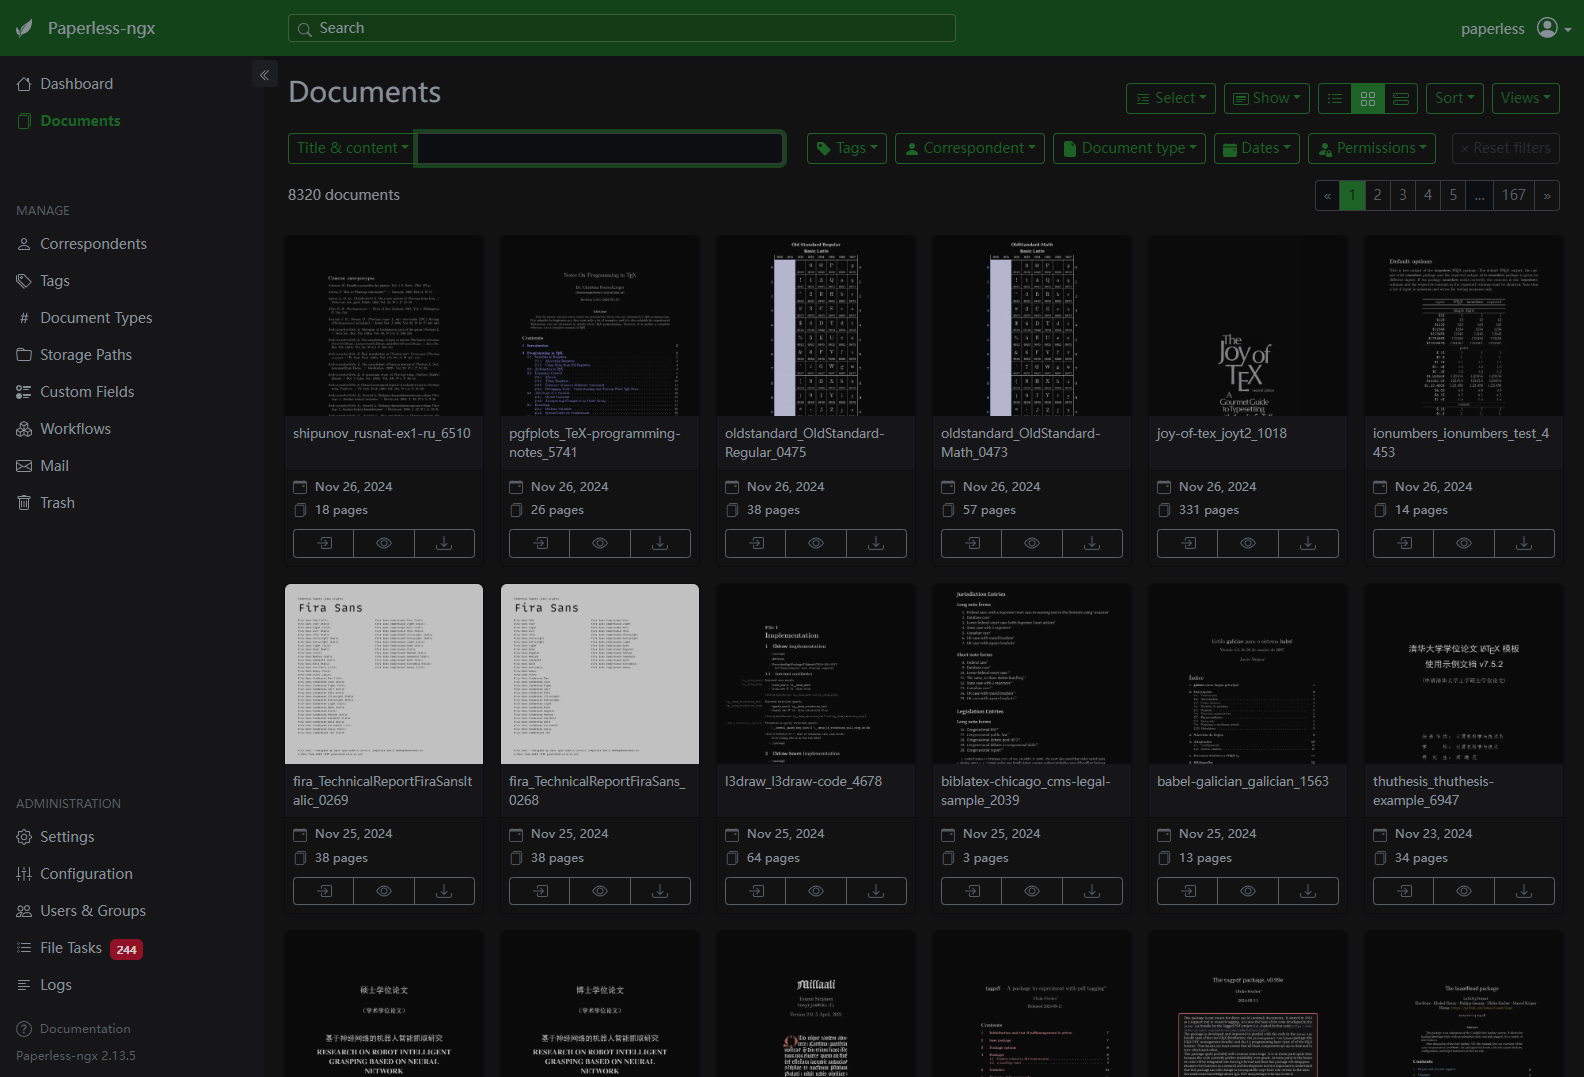Open Document Types in sidebar

(96, 318)
